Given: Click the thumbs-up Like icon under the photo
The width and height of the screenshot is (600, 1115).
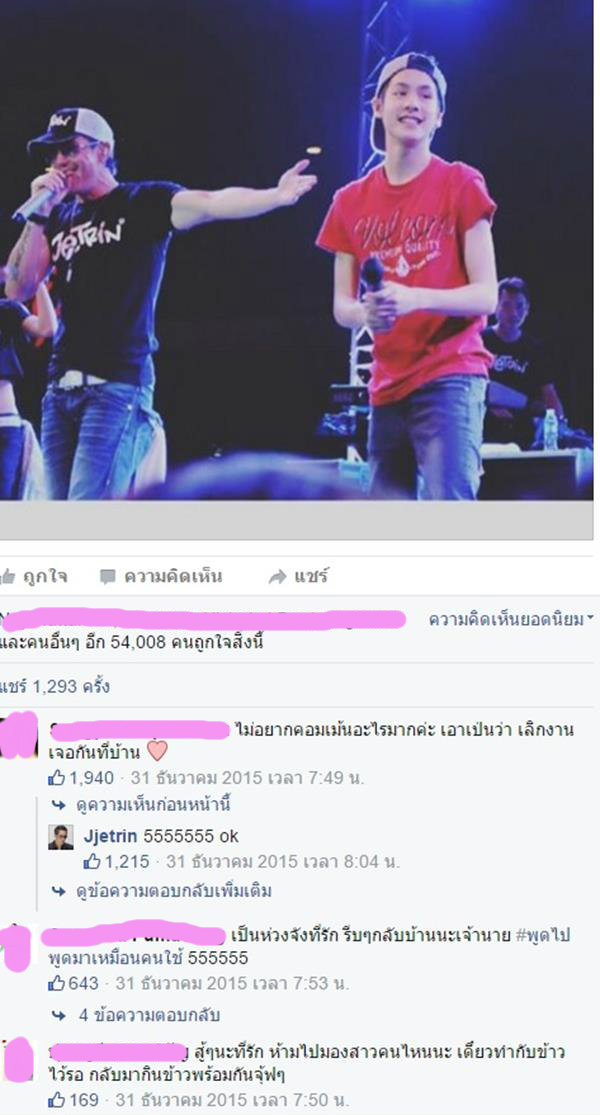Looking at the screenshot, I should pyautogui.click(x=7, y=576).
